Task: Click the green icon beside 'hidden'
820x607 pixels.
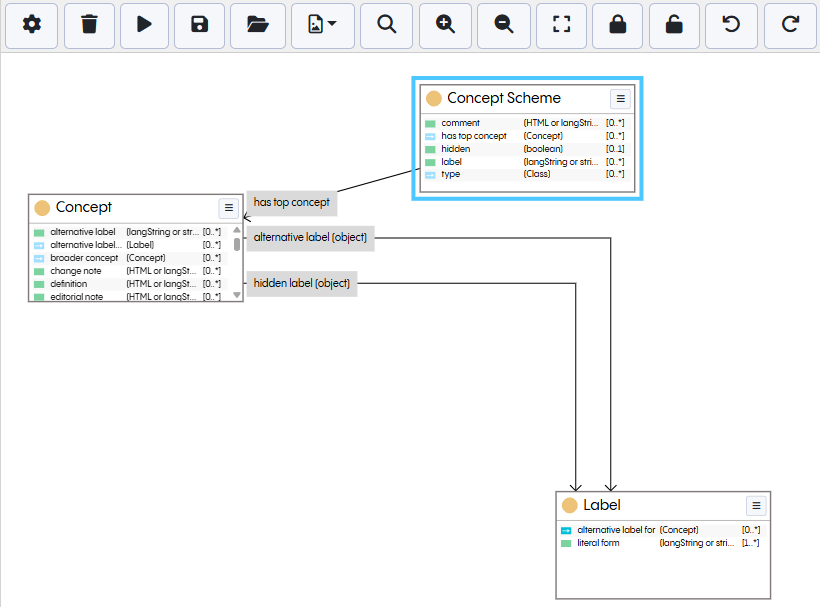Action: point(430,150)
